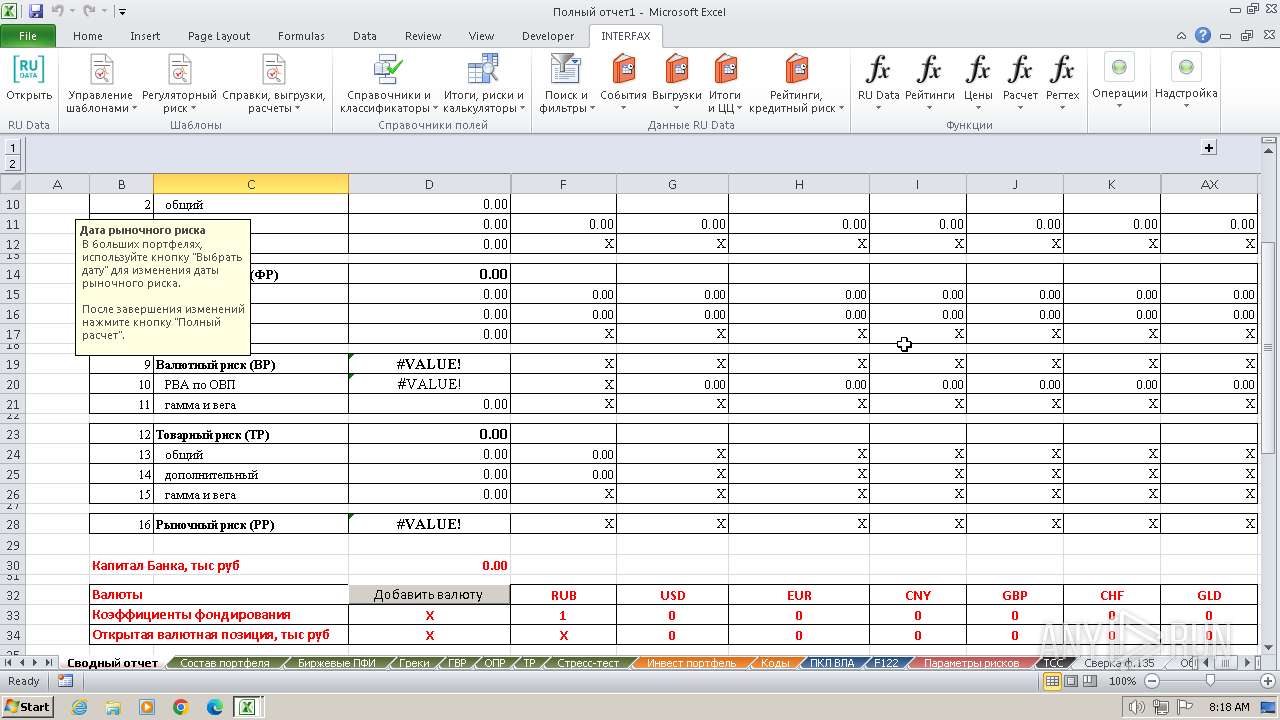Switch to the Page Layout ribbon tab
The height and width of the screenshot is (720, 1280).
click(x=219, y=36)
